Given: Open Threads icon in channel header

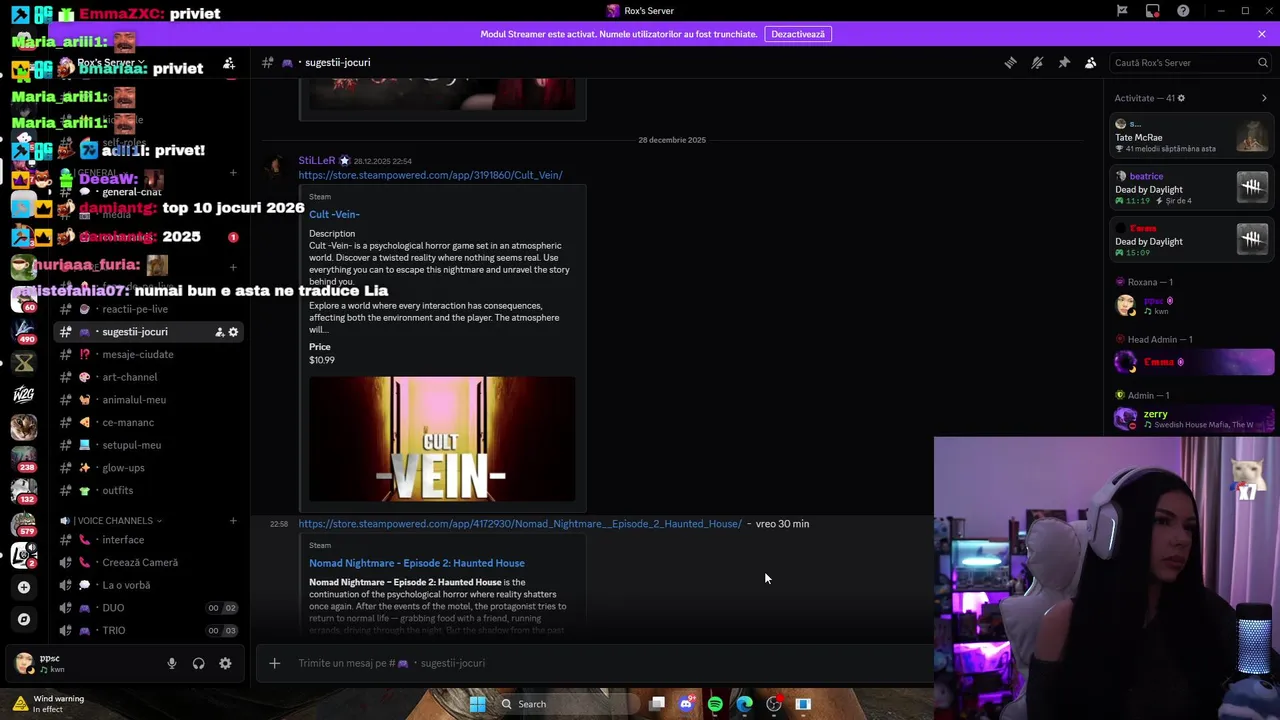Looking at the screenshot, I should point(1010,62).
